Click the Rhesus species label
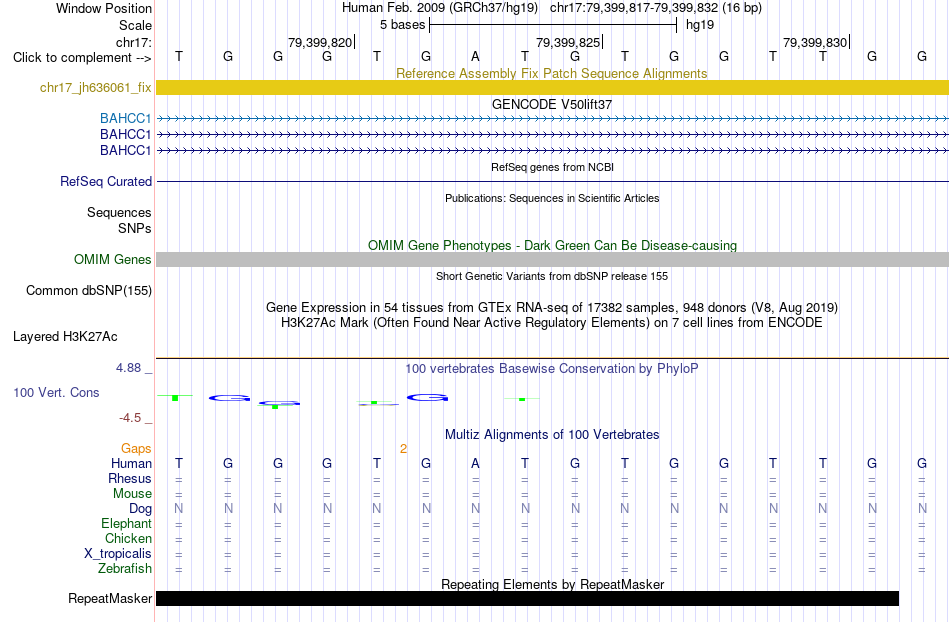Viewport: 950px width, 622px height. [130, 478]
